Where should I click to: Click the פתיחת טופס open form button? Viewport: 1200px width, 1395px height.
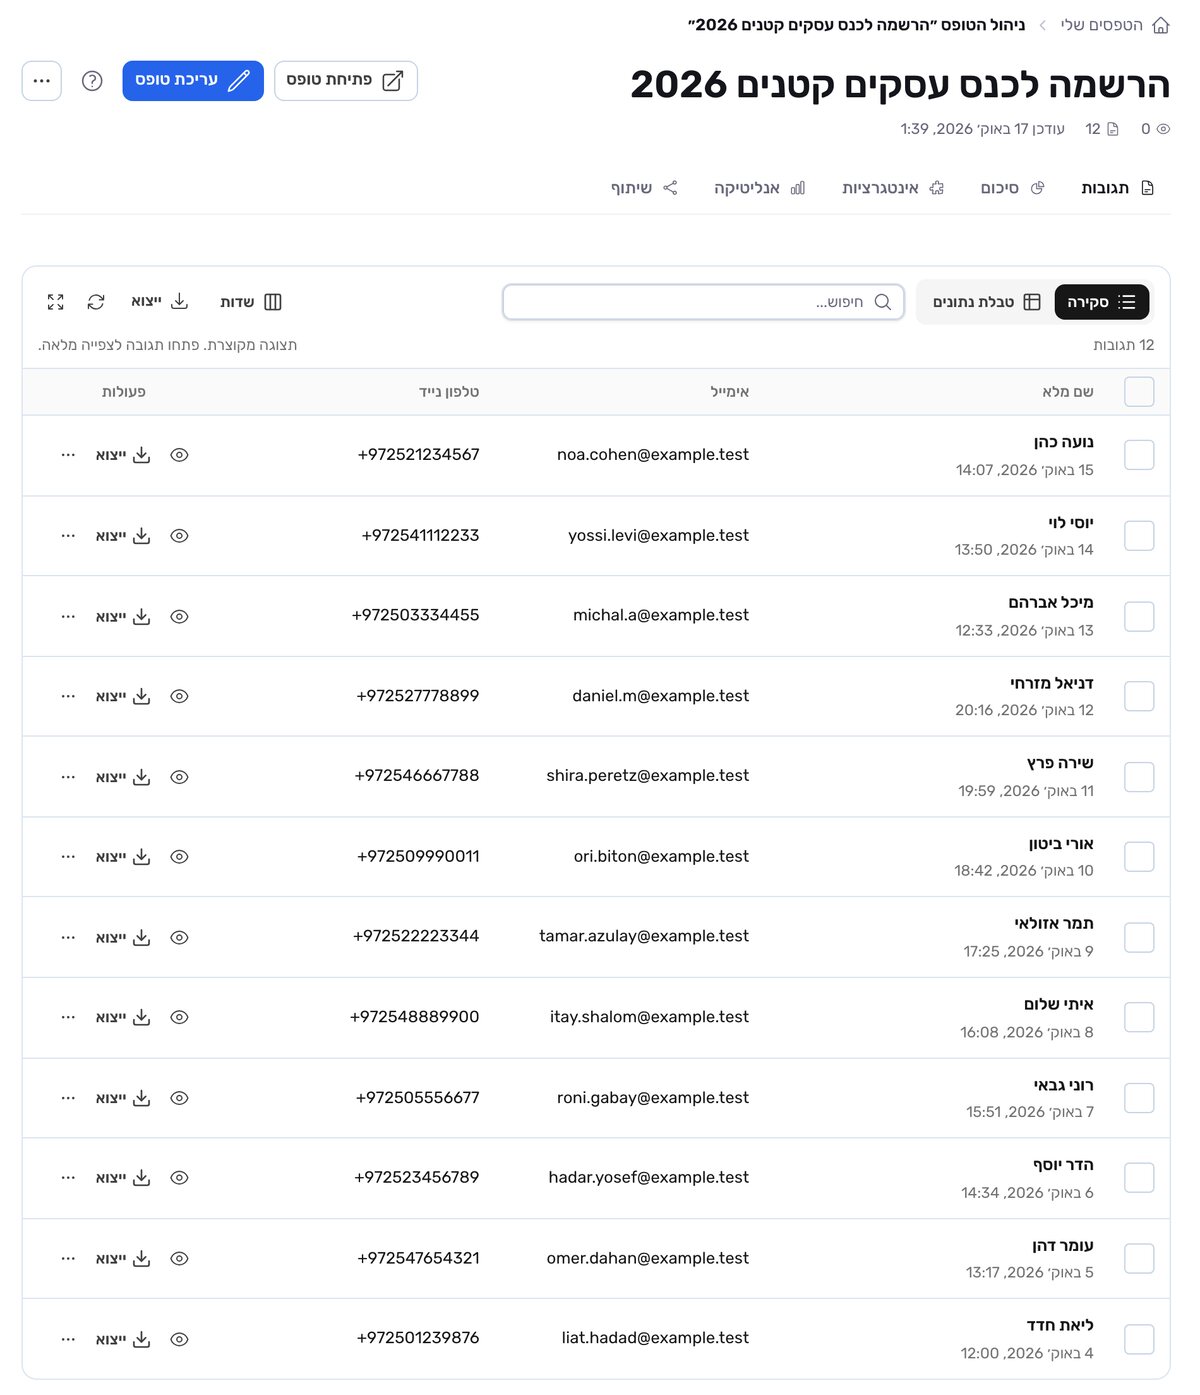click(346, 81)
